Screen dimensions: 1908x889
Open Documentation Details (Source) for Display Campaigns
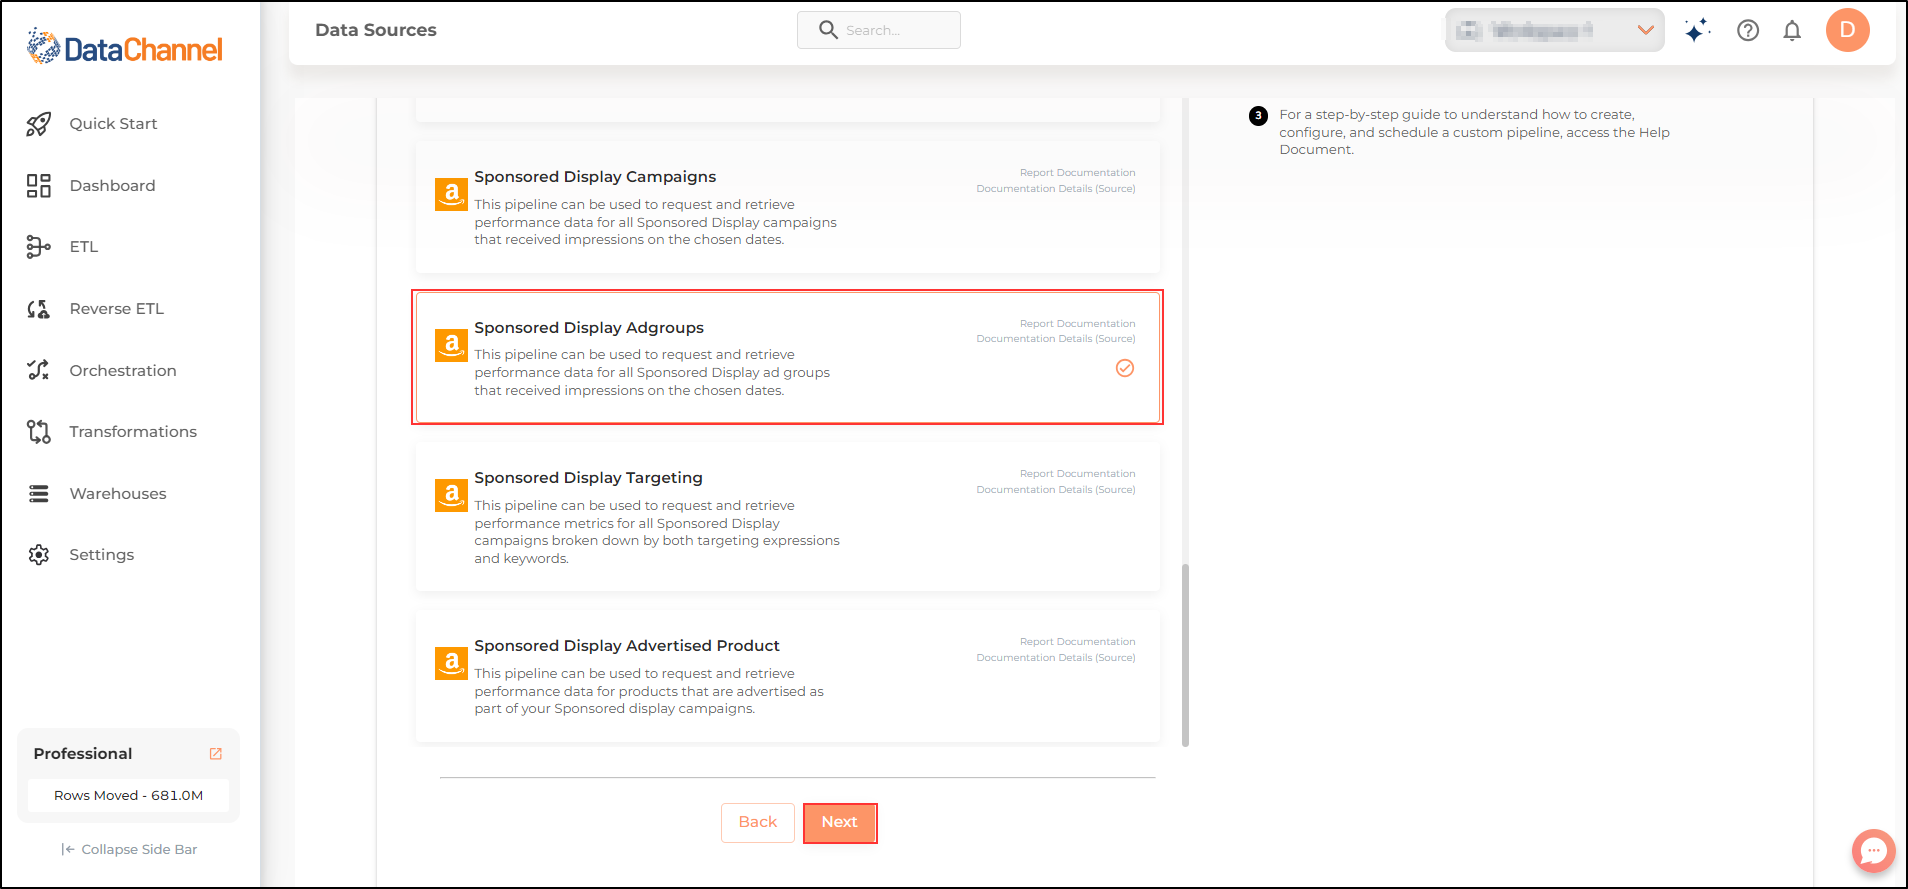[1056, 189]
